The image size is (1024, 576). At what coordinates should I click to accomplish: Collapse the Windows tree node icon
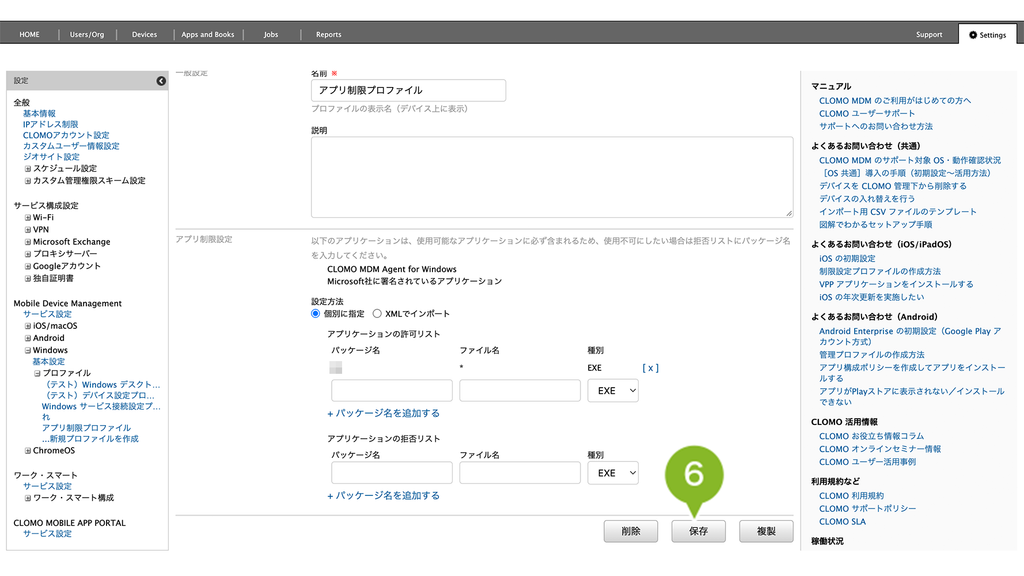pyautogui.click(x=28, y=351)
